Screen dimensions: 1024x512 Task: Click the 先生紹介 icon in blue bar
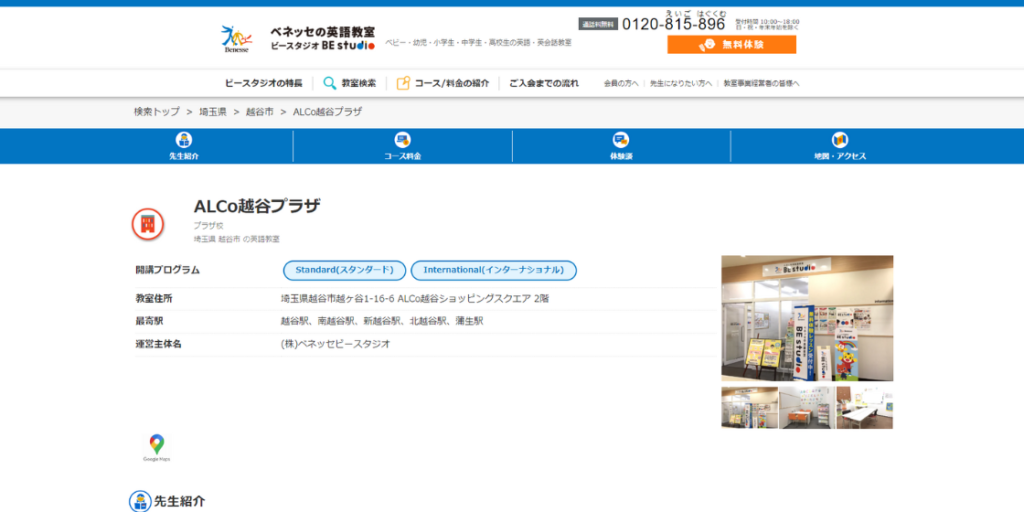coord(184,140)
